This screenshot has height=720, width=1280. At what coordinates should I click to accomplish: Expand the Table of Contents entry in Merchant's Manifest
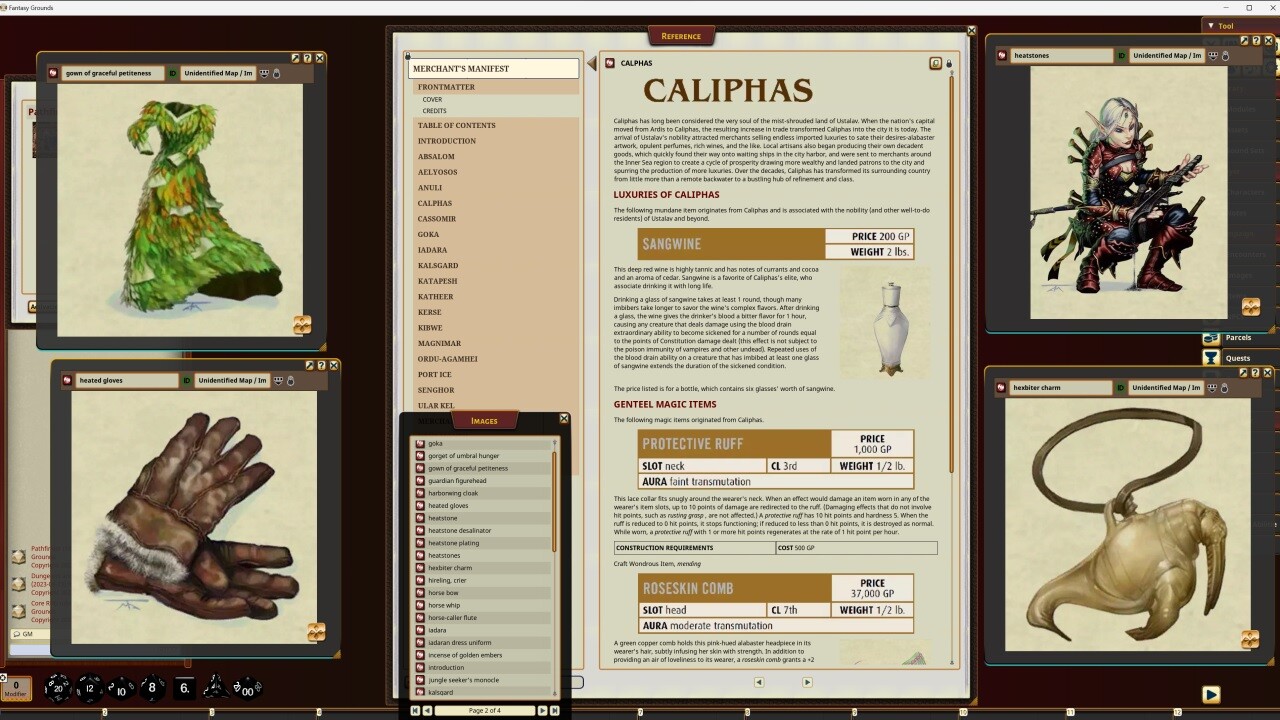coord(456,124)
